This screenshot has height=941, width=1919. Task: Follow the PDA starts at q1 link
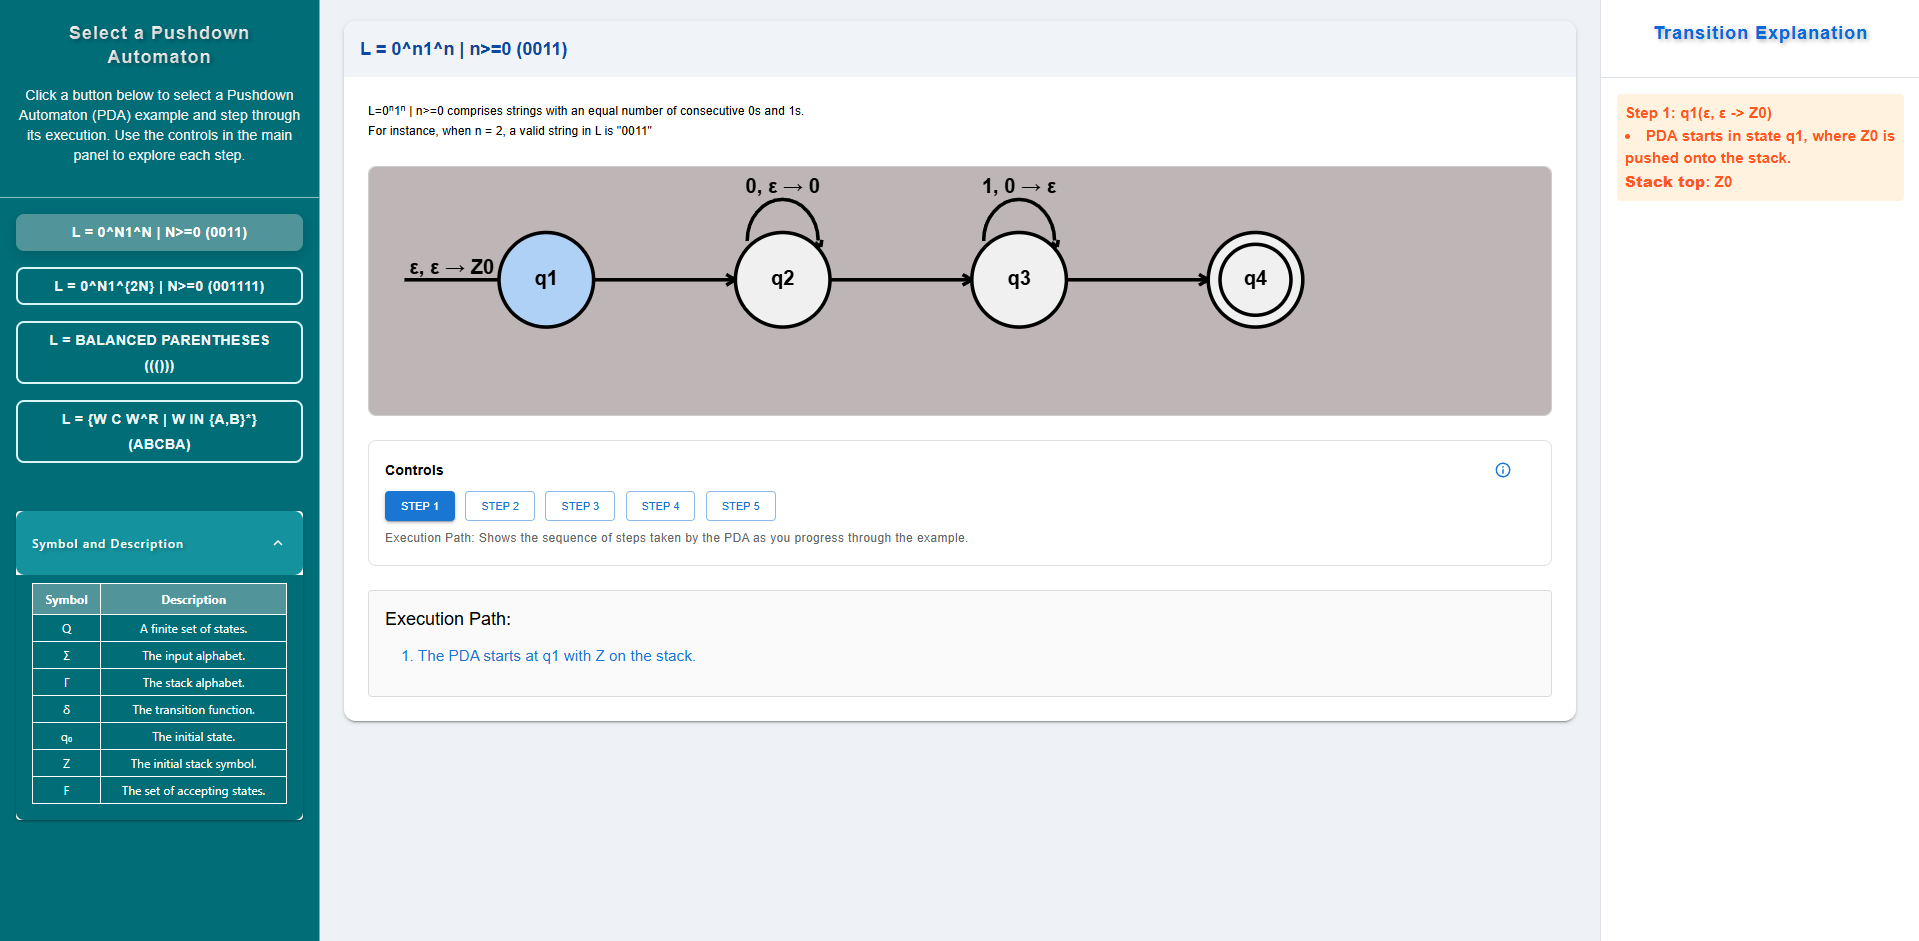pos(556,656)
